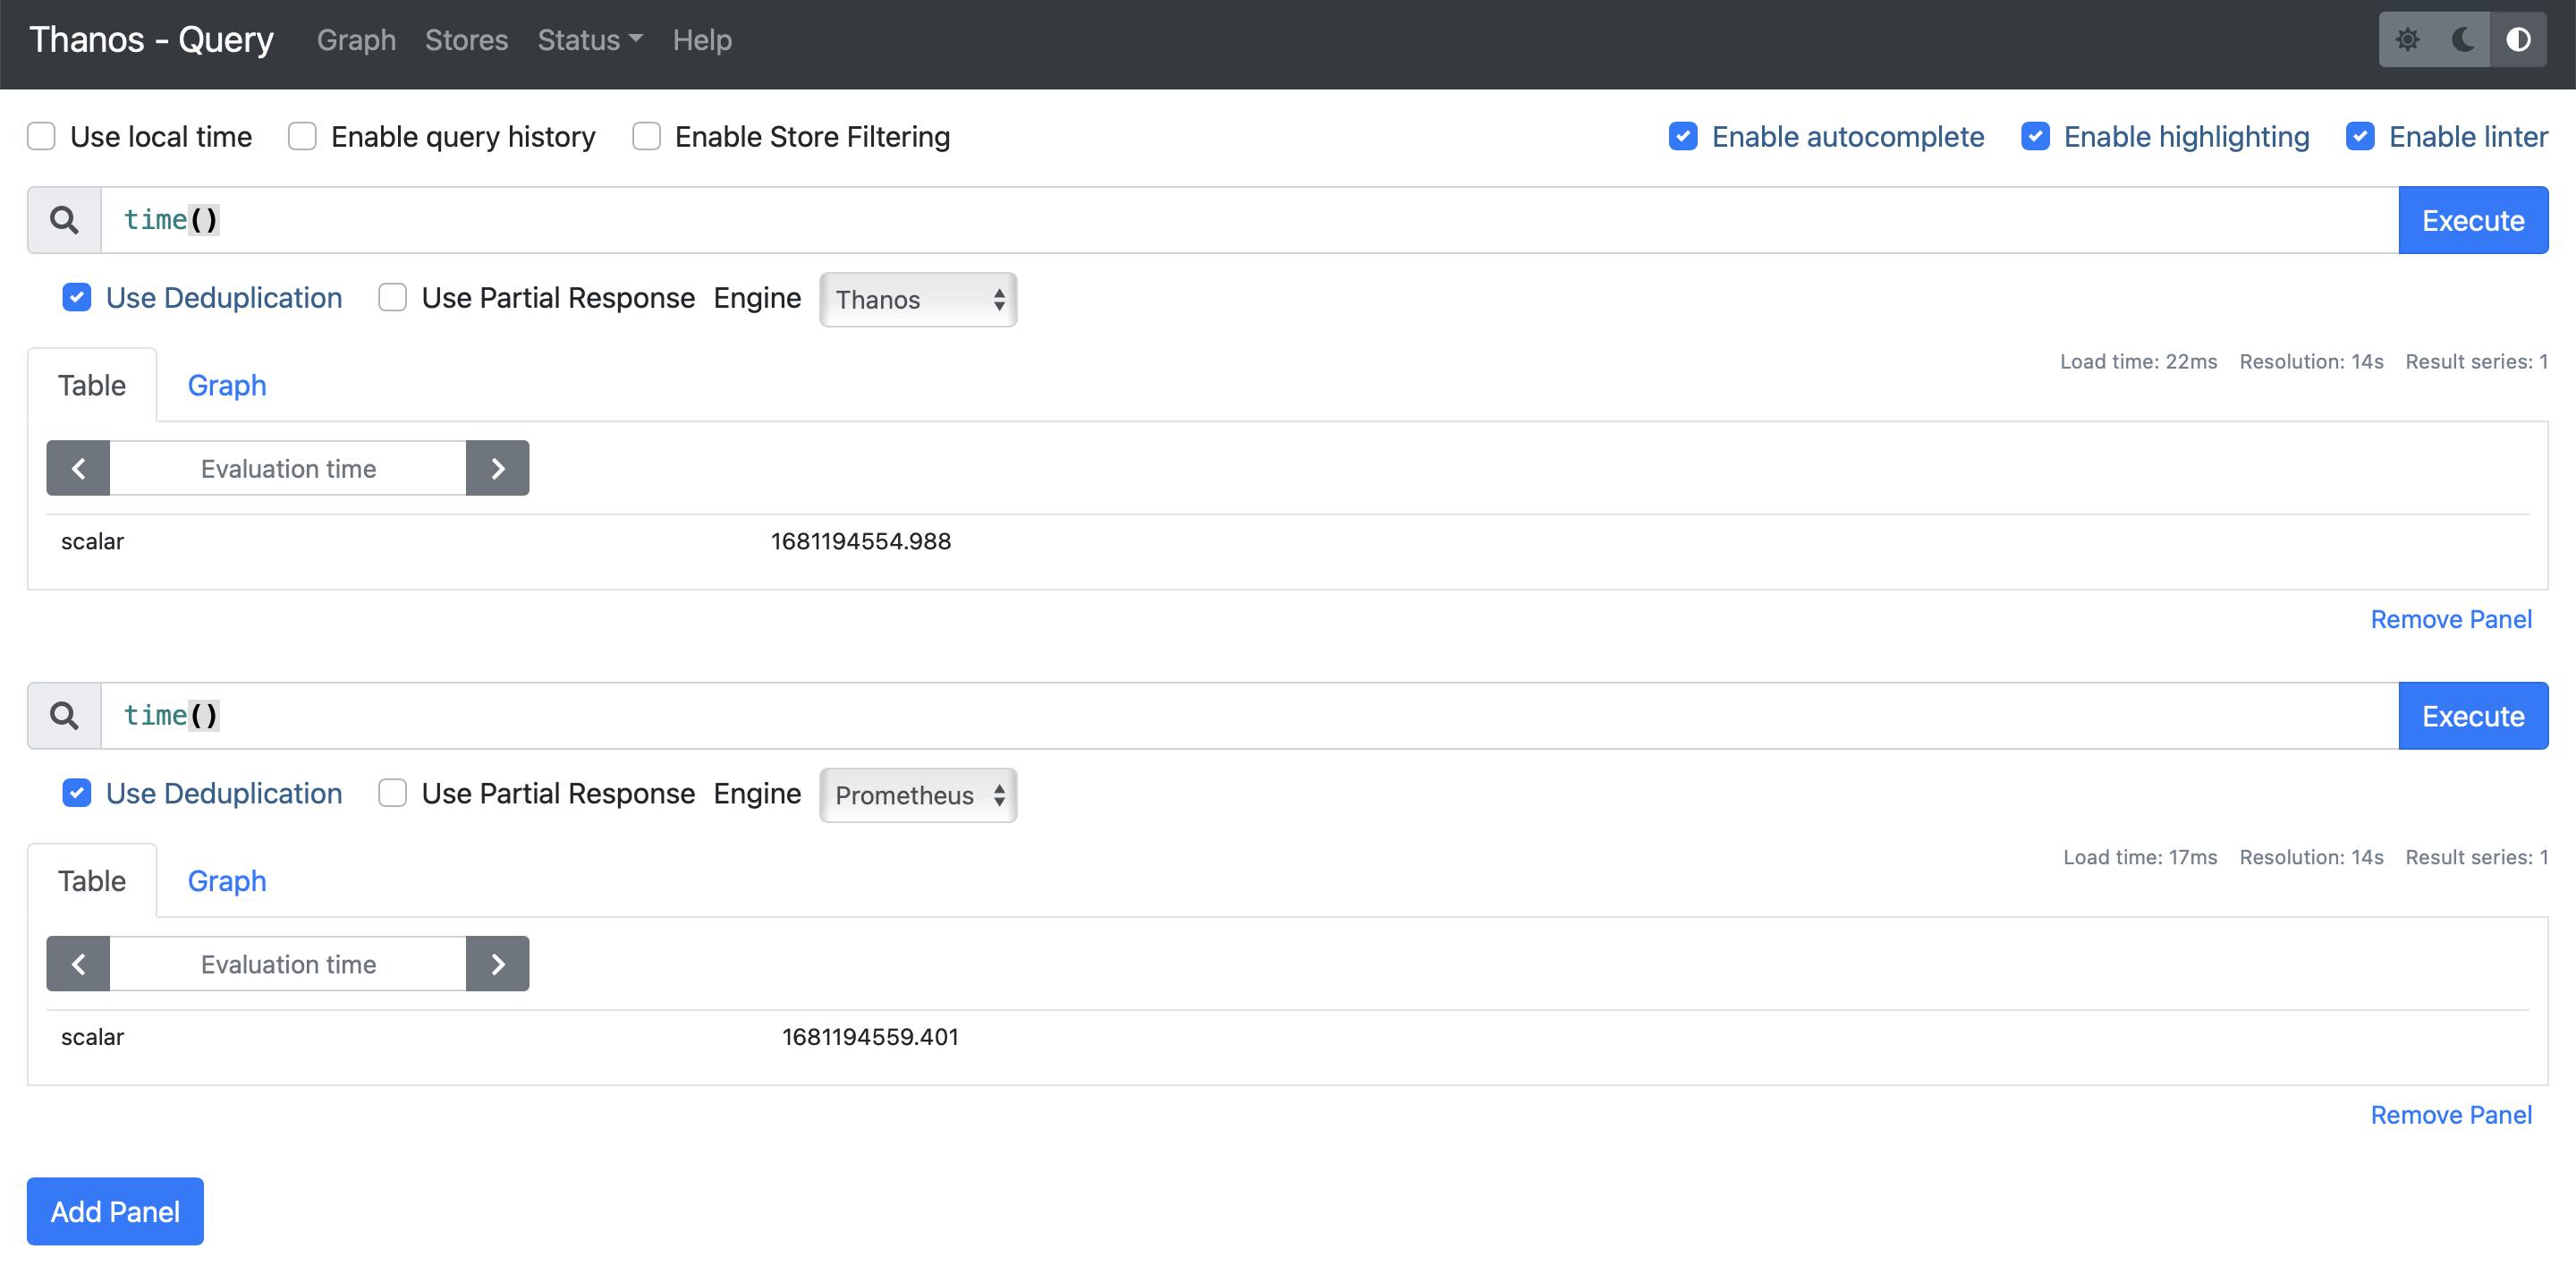Disable the Enable linter checkbox

pyautogui.click(x=2360, y=137)
